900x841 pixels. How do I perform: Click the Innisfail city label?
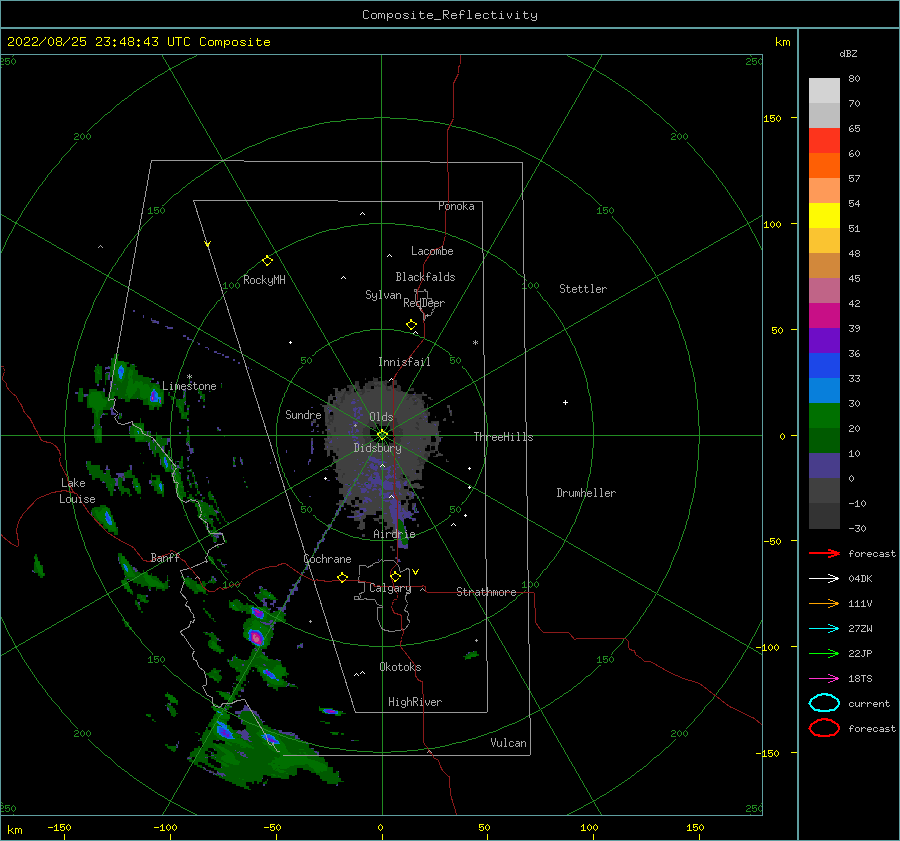click(404, 362)
